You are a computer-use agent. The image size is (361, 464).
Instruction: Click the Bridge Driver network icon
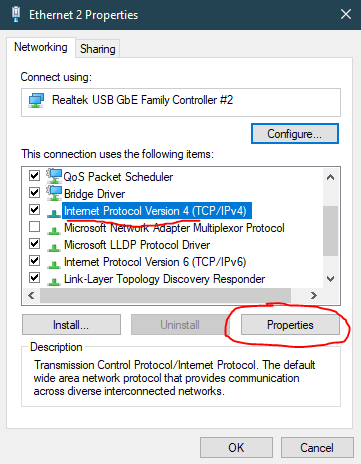(x=54, y=193)
